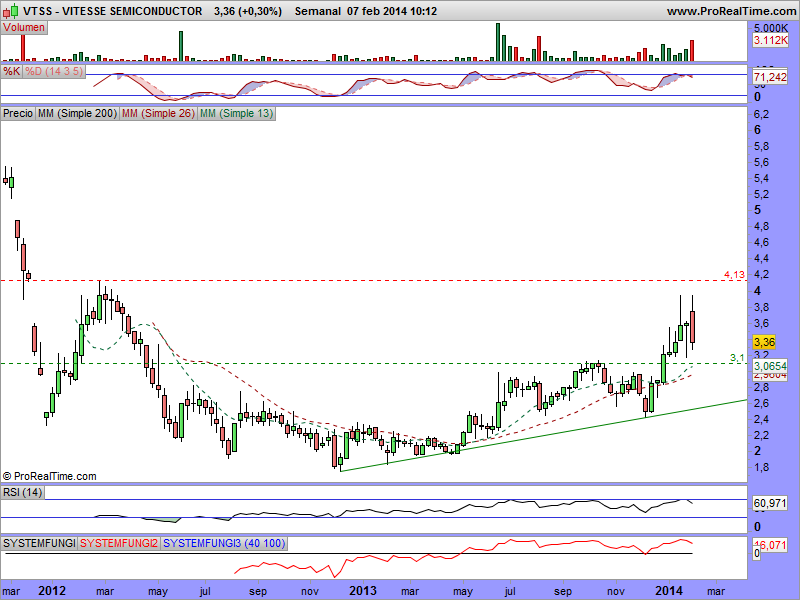Select the %K stochastic label

[x=12, y=71]
